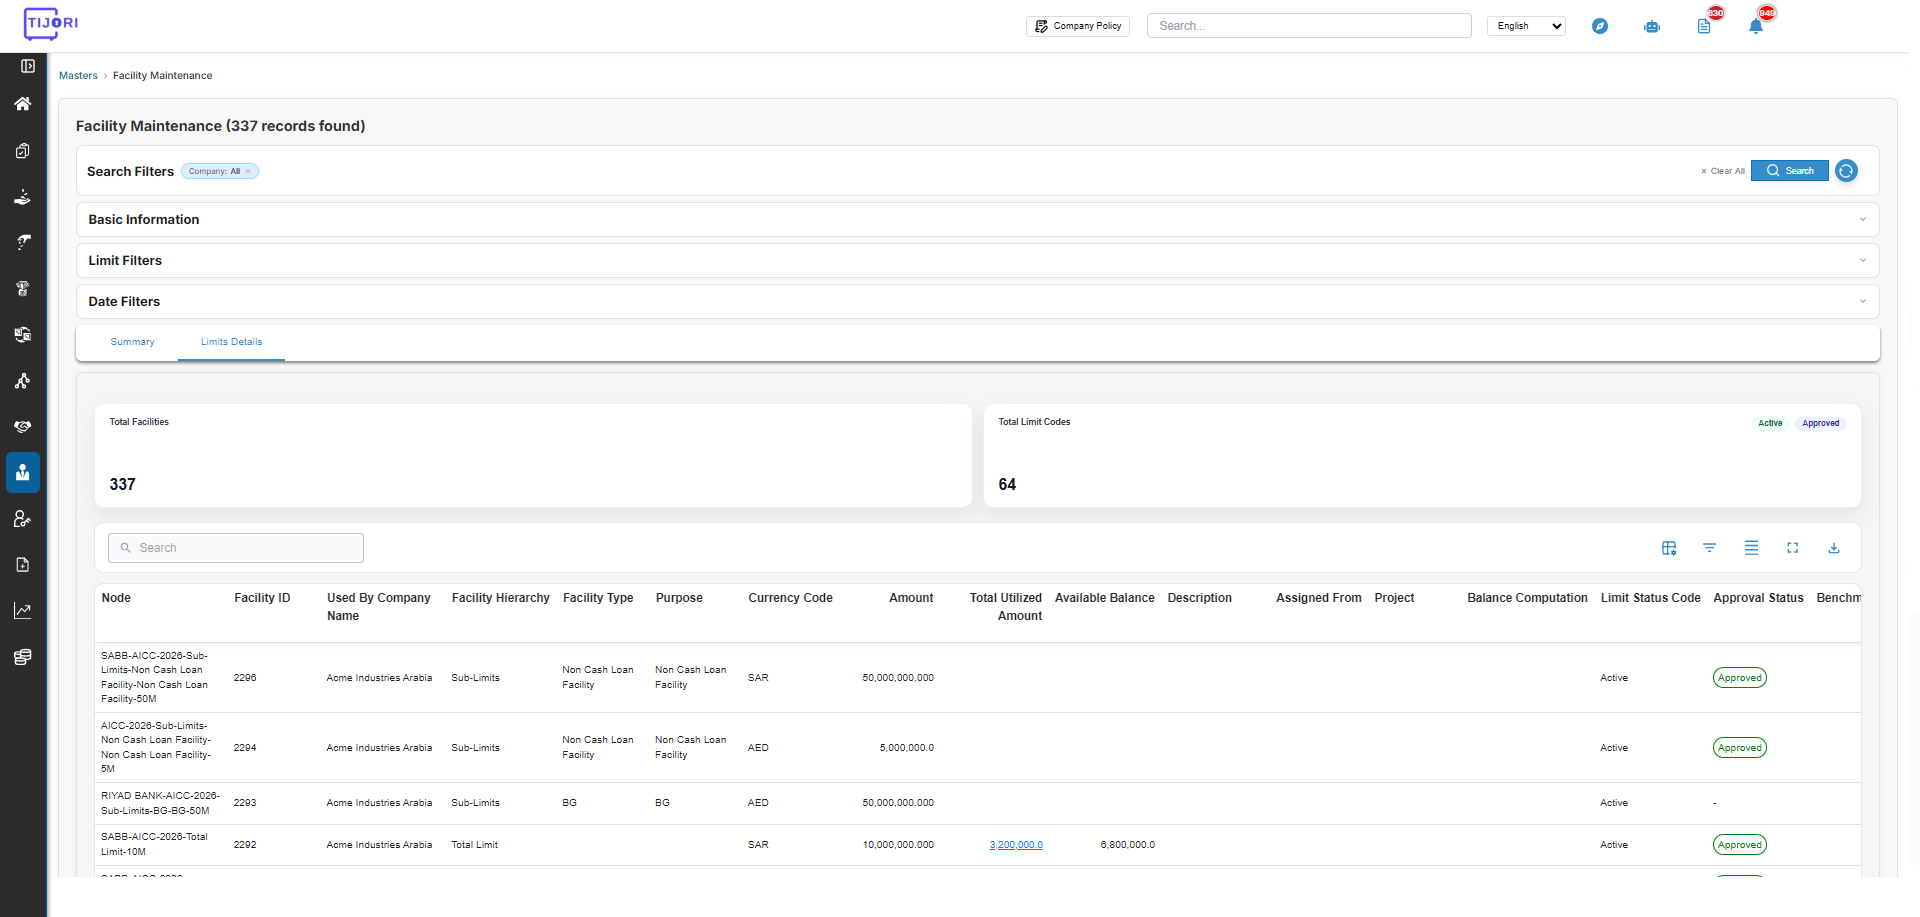This screenshot has width=1920, height=917.
Task: Click the highlighted Masters sidebar icon
Action: pyautogui.click(x=23, y=473)
